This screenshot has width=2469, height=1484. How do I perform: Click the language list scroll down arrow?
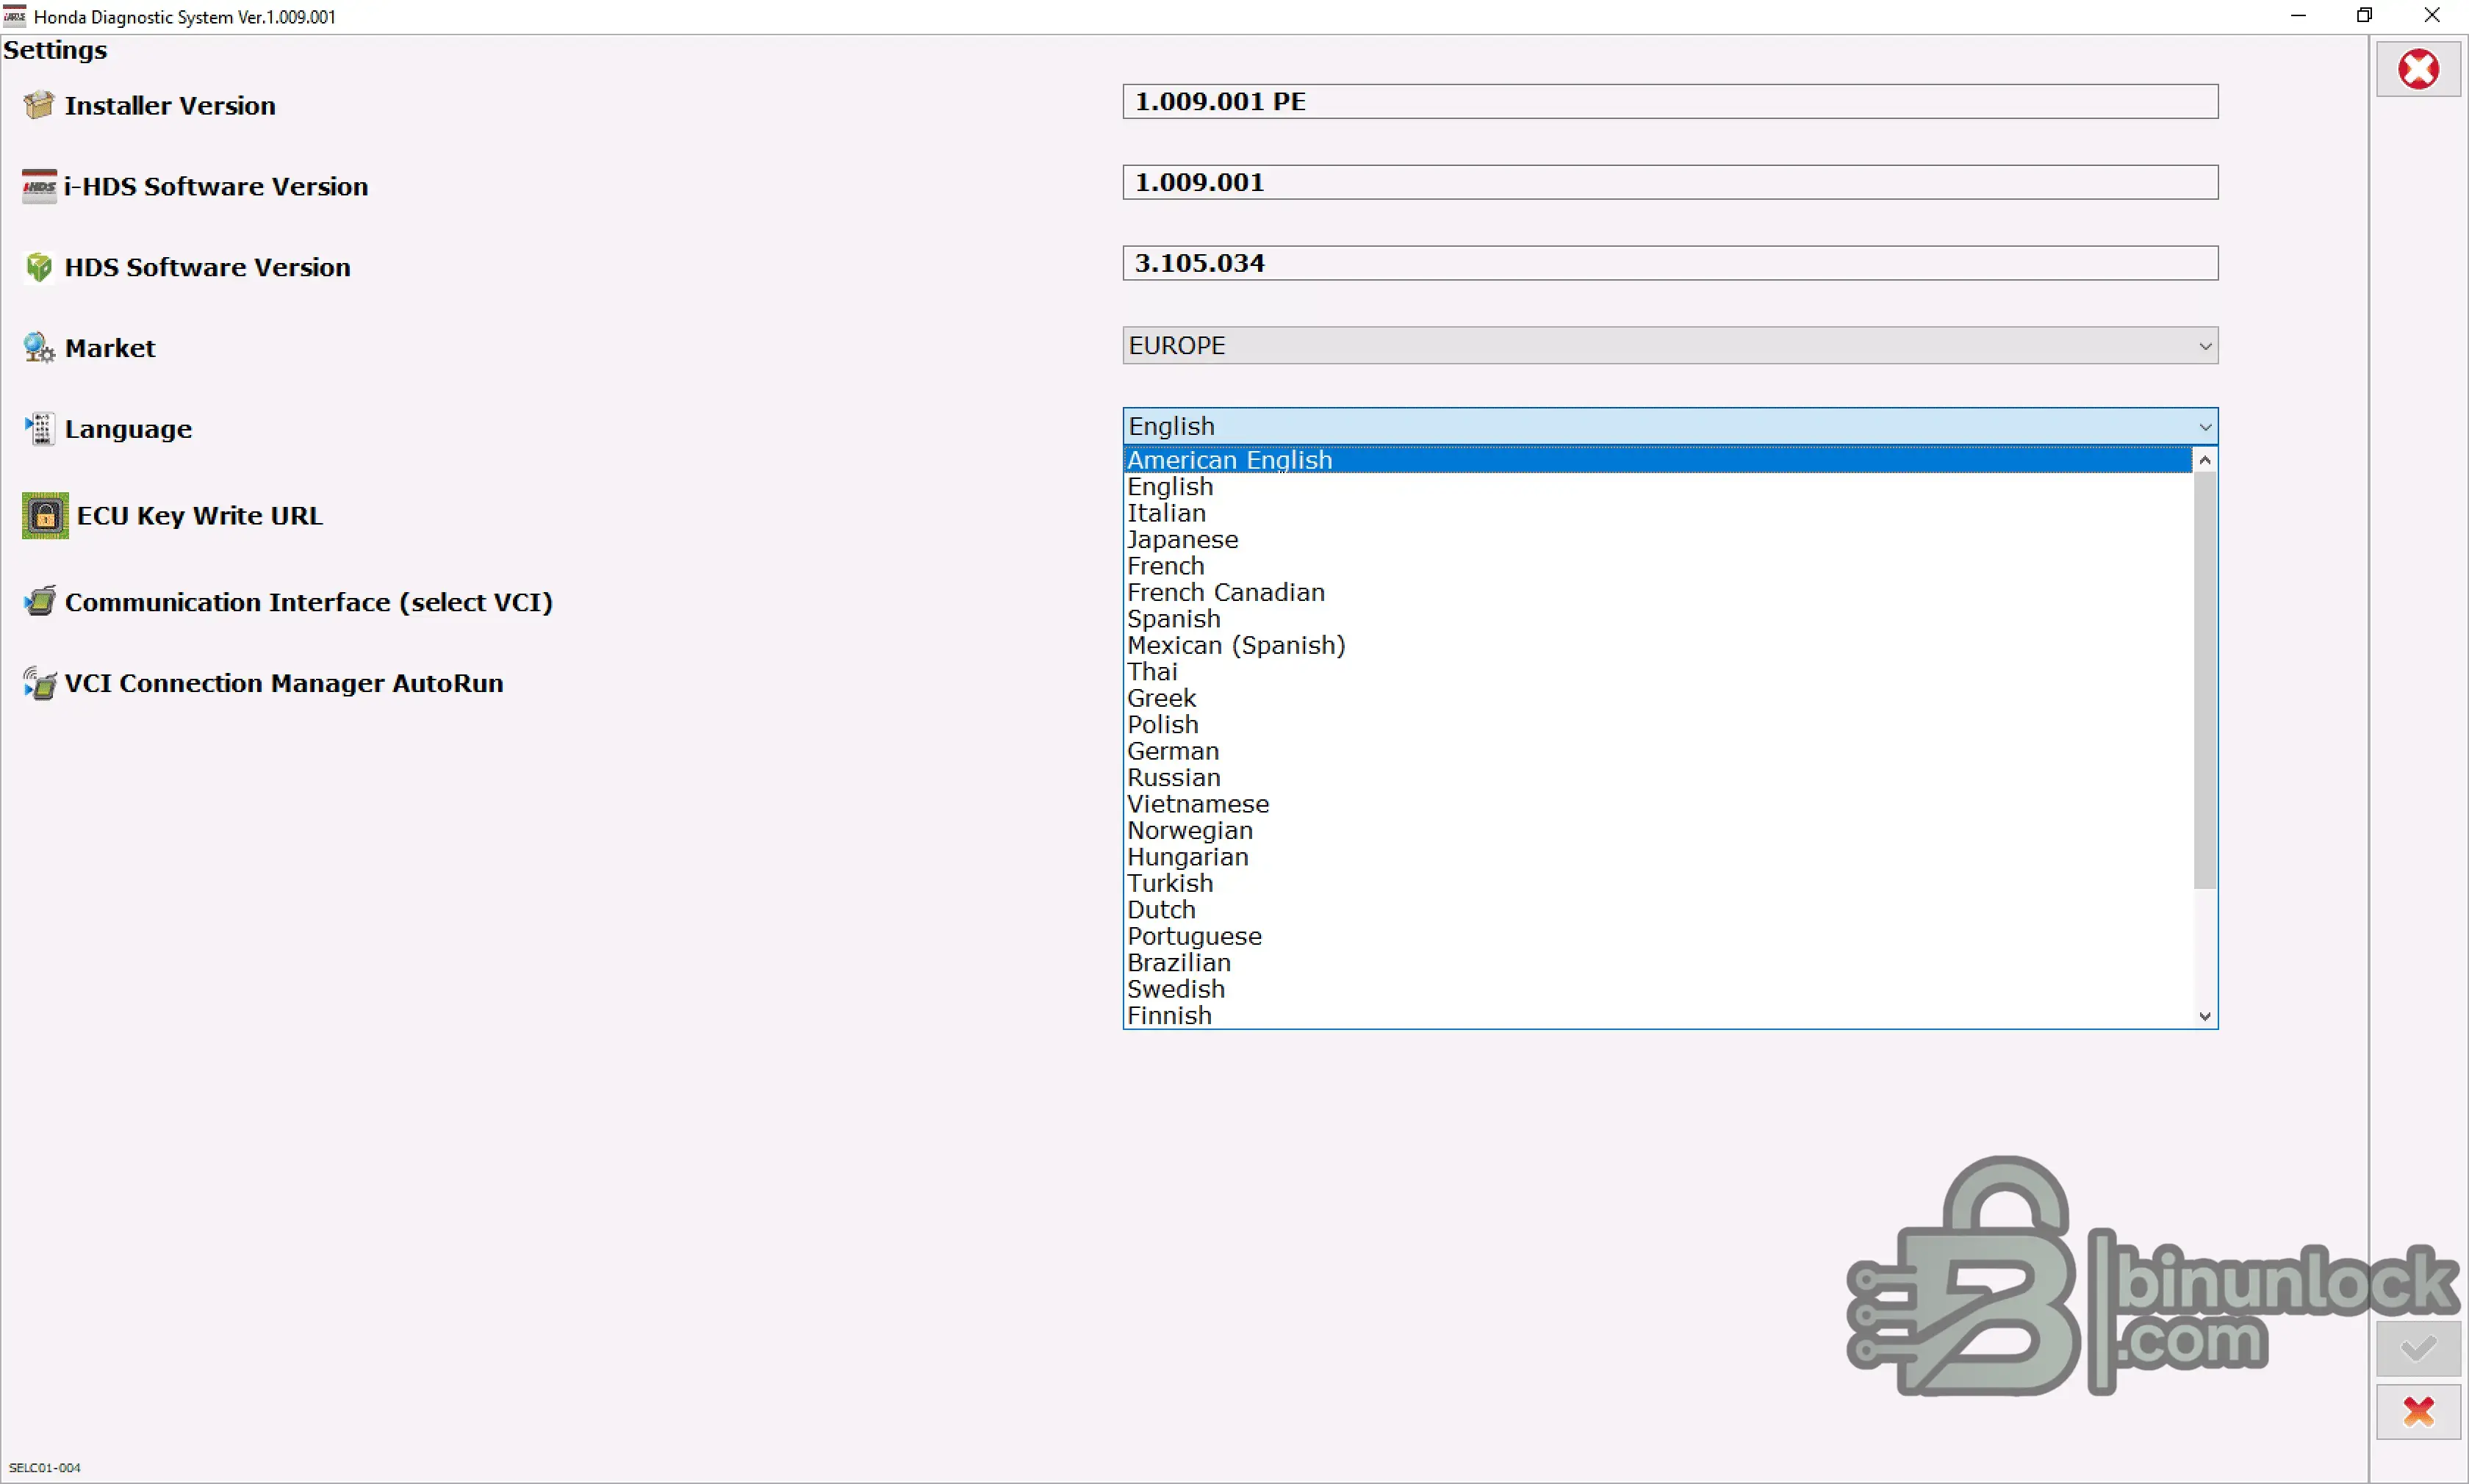[x=2204, y=1016]
